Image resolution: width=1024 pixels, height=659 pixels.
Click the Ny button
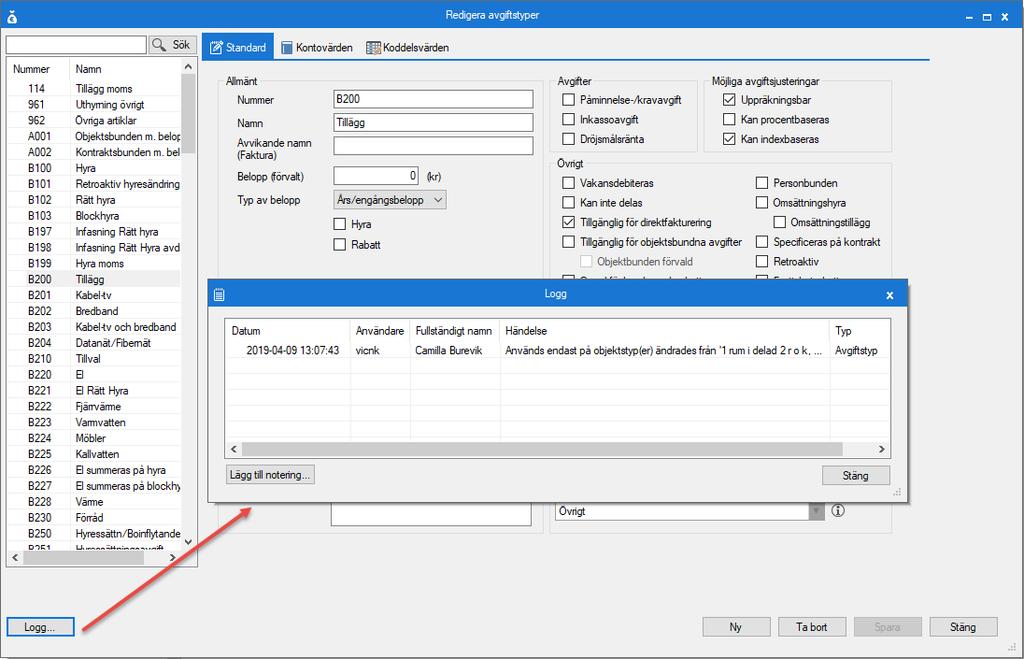pos(736,627)
